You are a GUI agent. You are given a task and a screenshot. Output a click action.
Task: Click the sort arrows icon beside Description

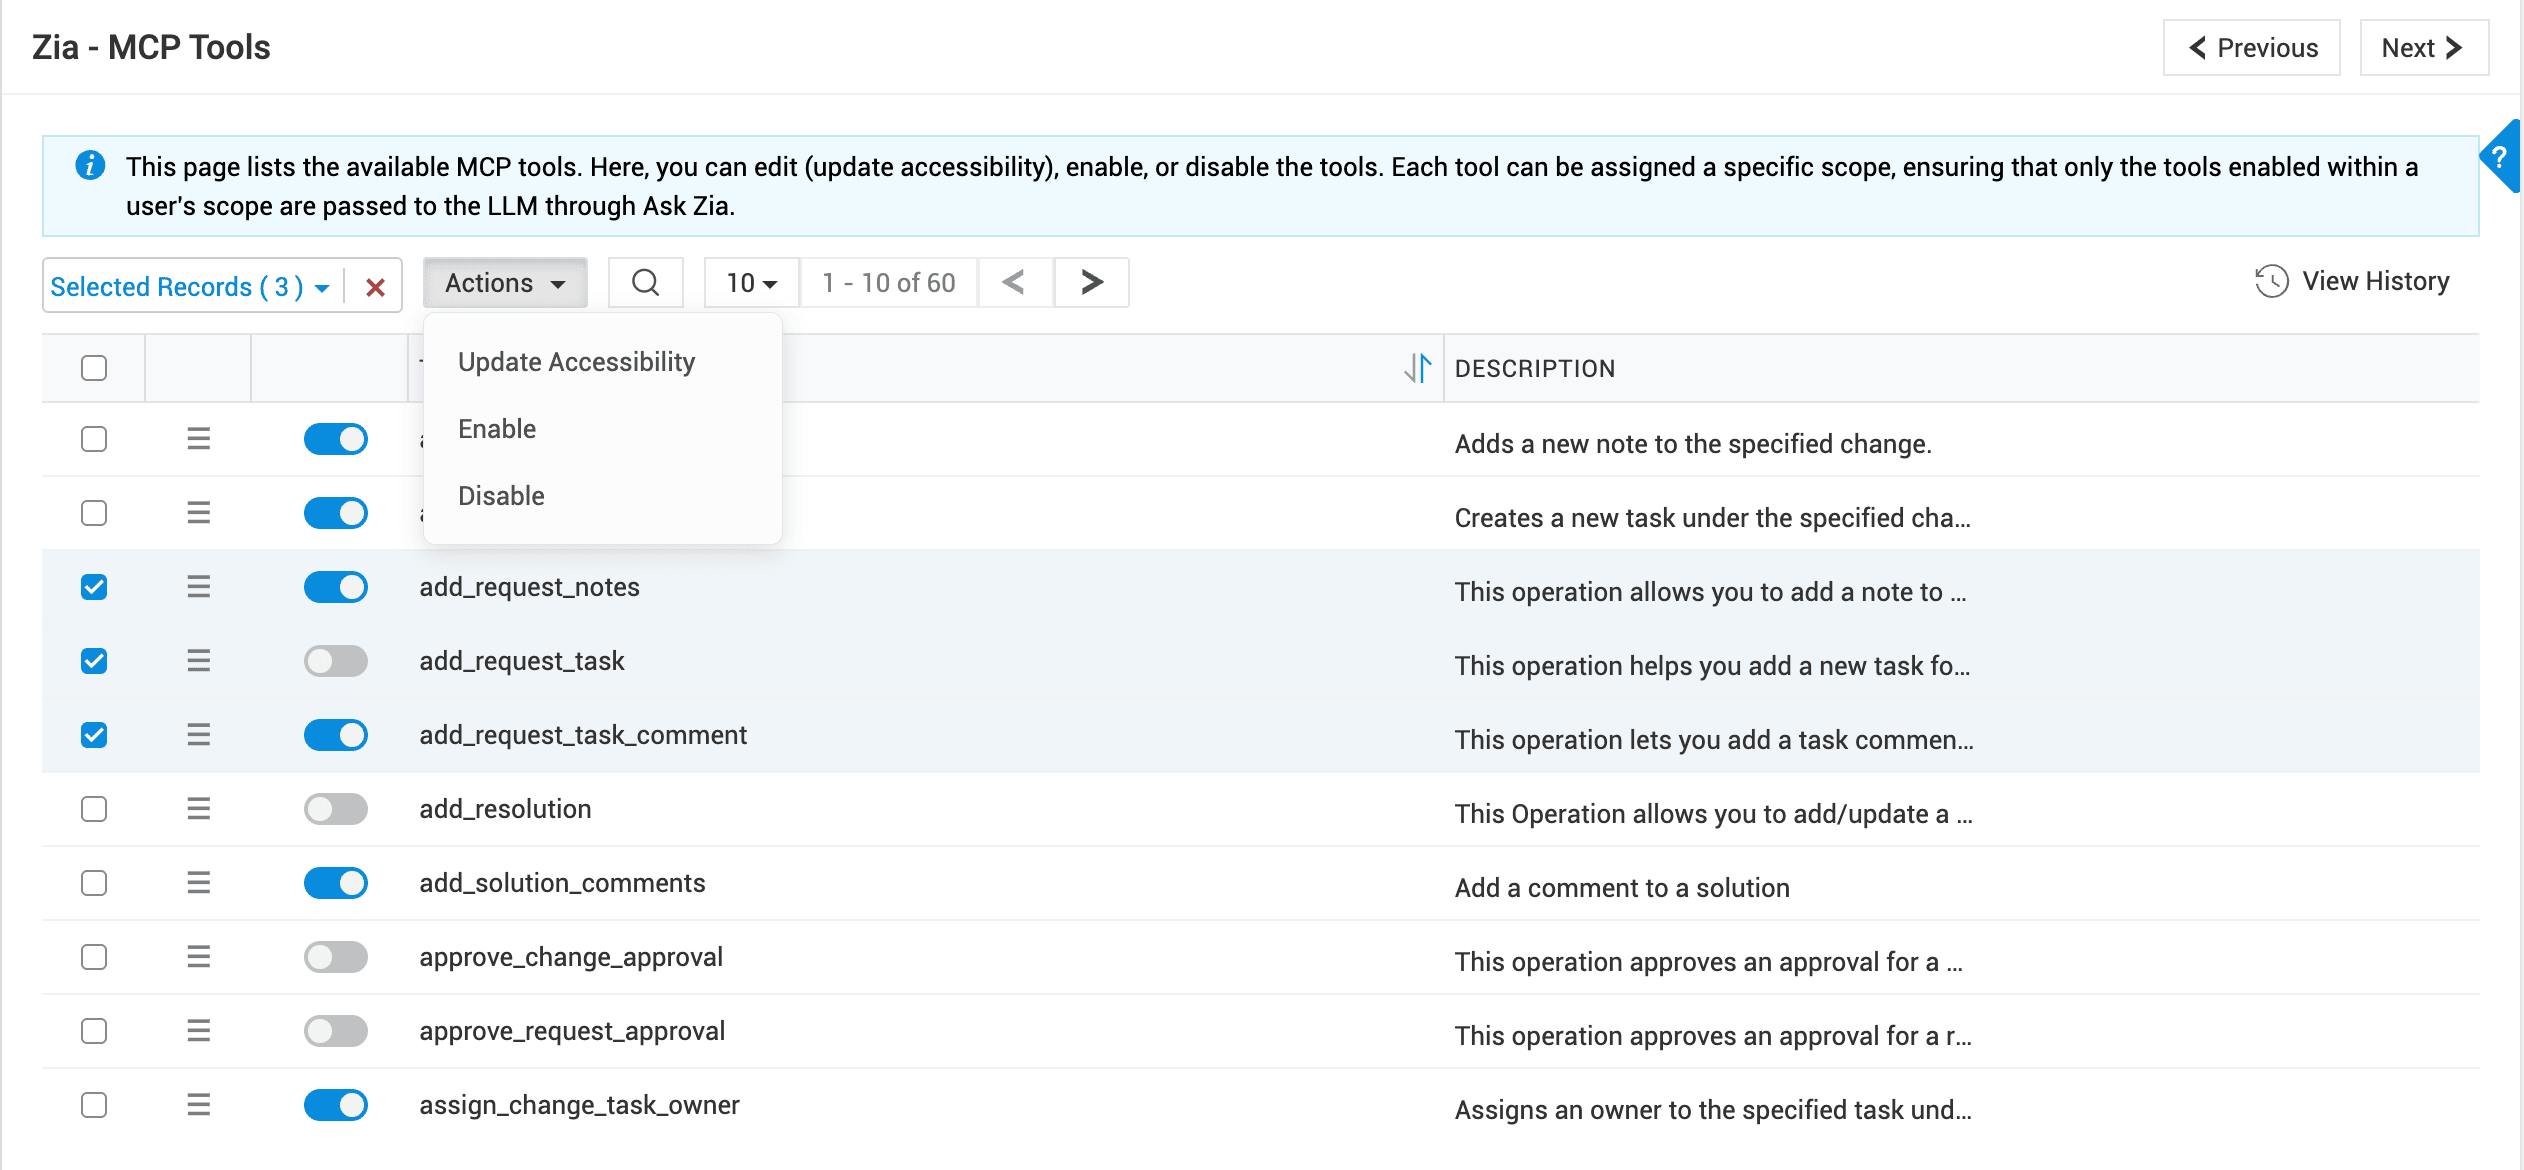(1418, 368)
